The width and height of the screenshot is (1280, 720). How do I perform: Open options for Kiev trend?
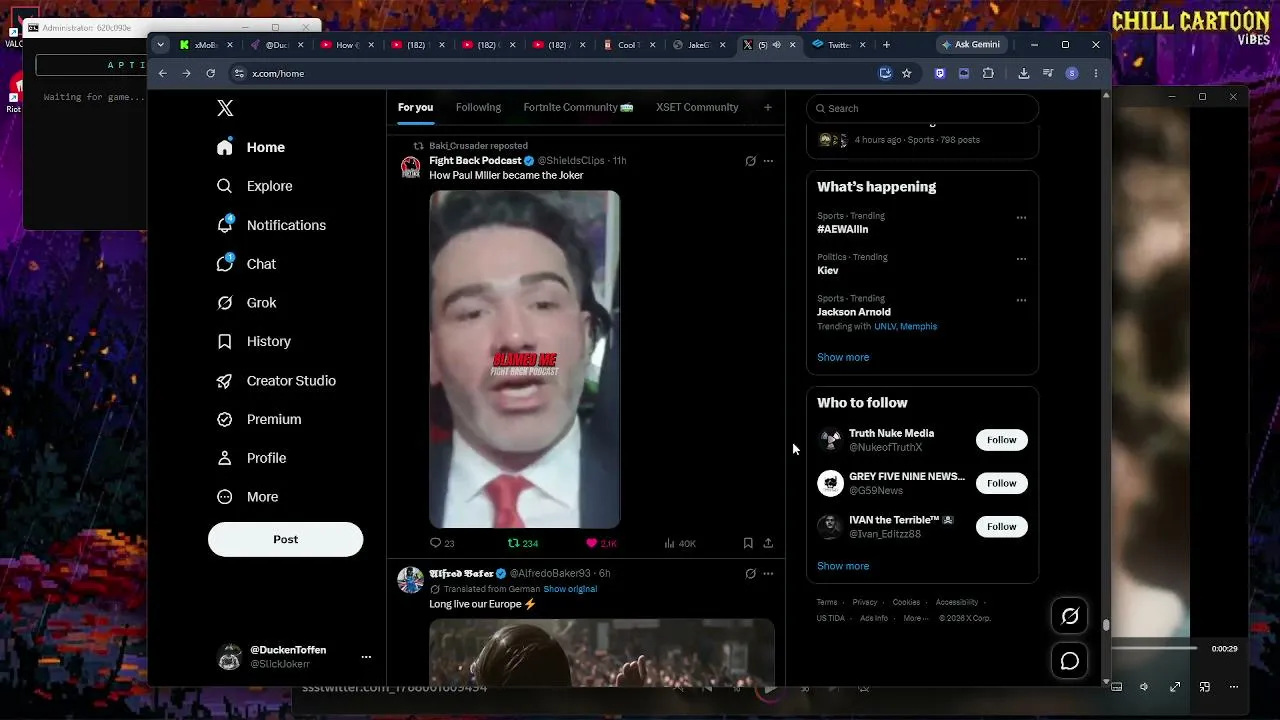tap(1021, 258)
